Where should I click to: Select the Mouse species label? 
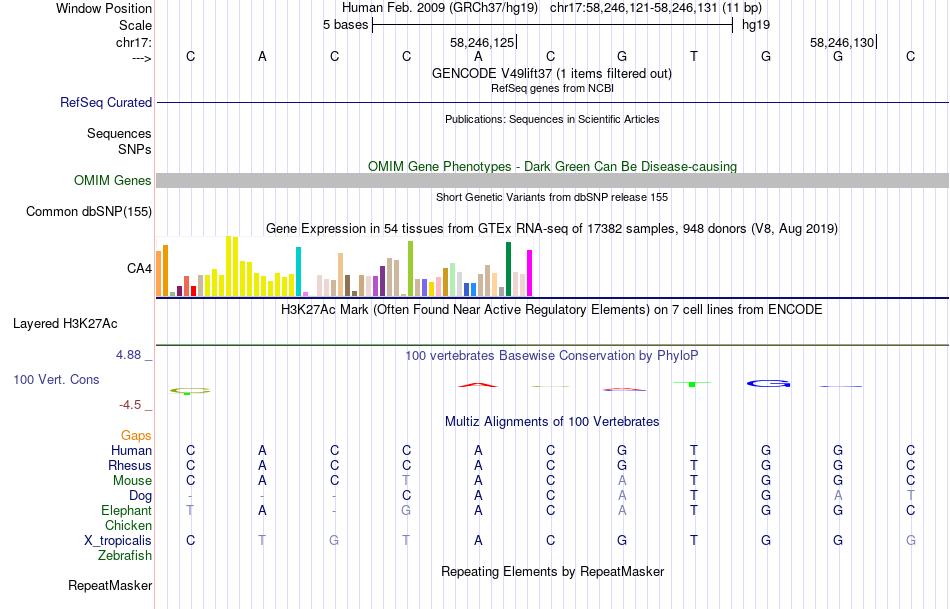pos(132,481)
